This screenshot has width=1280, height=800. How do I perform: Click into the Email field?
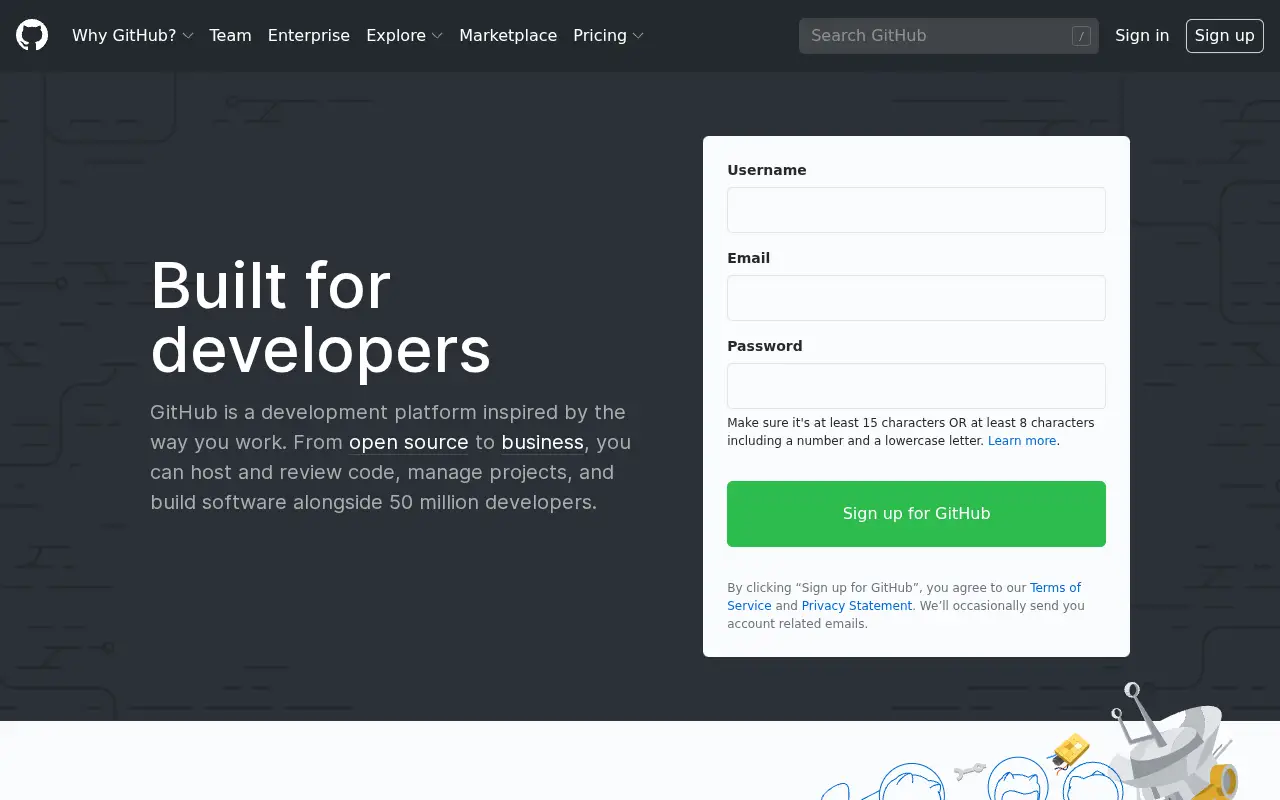coord(916,298)
